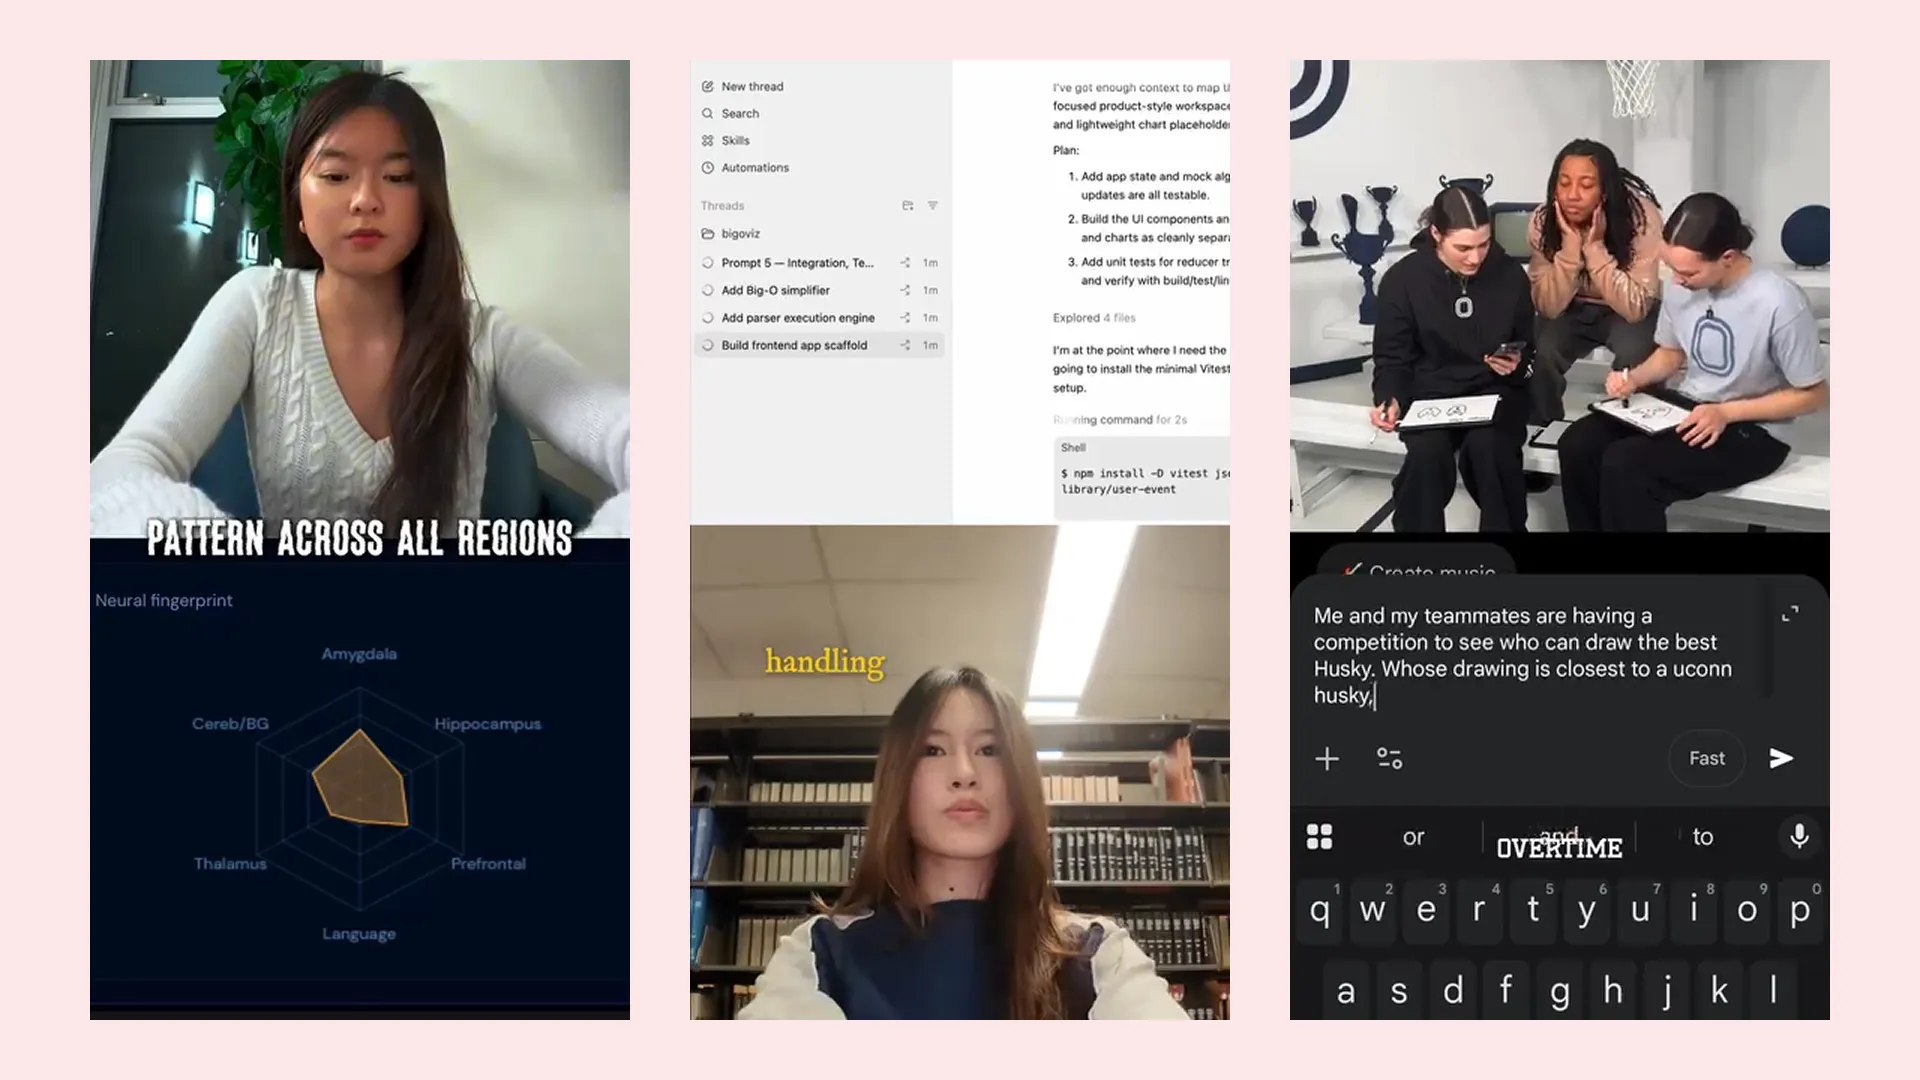Open the keyboard grid menu icon
Screen dimensions: 1920x1080
(x=1320, y=837)
